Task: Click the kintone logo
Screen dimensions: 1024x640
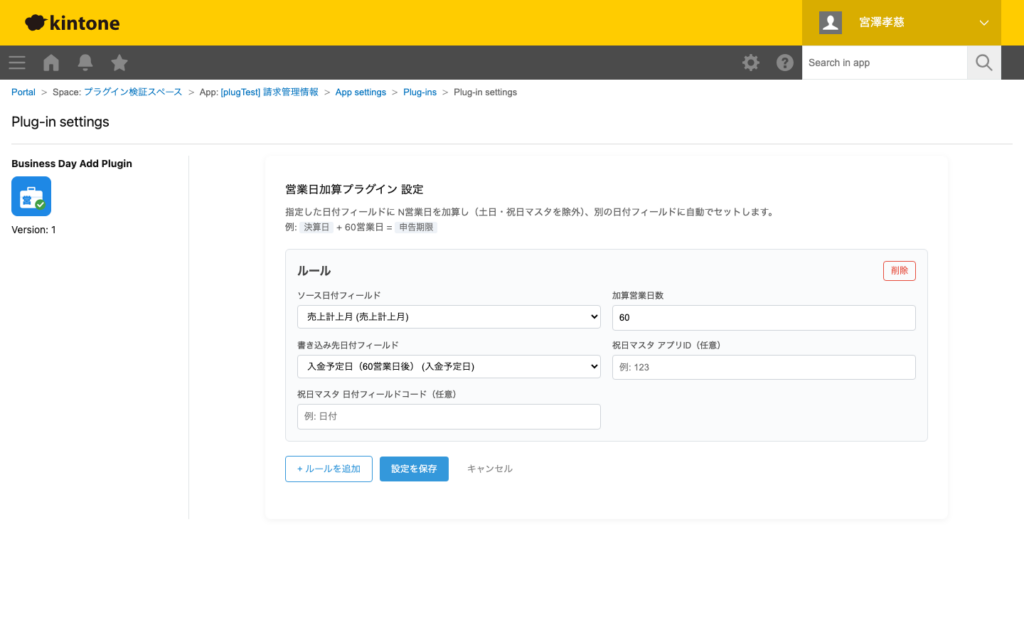Action: (71, 22)
